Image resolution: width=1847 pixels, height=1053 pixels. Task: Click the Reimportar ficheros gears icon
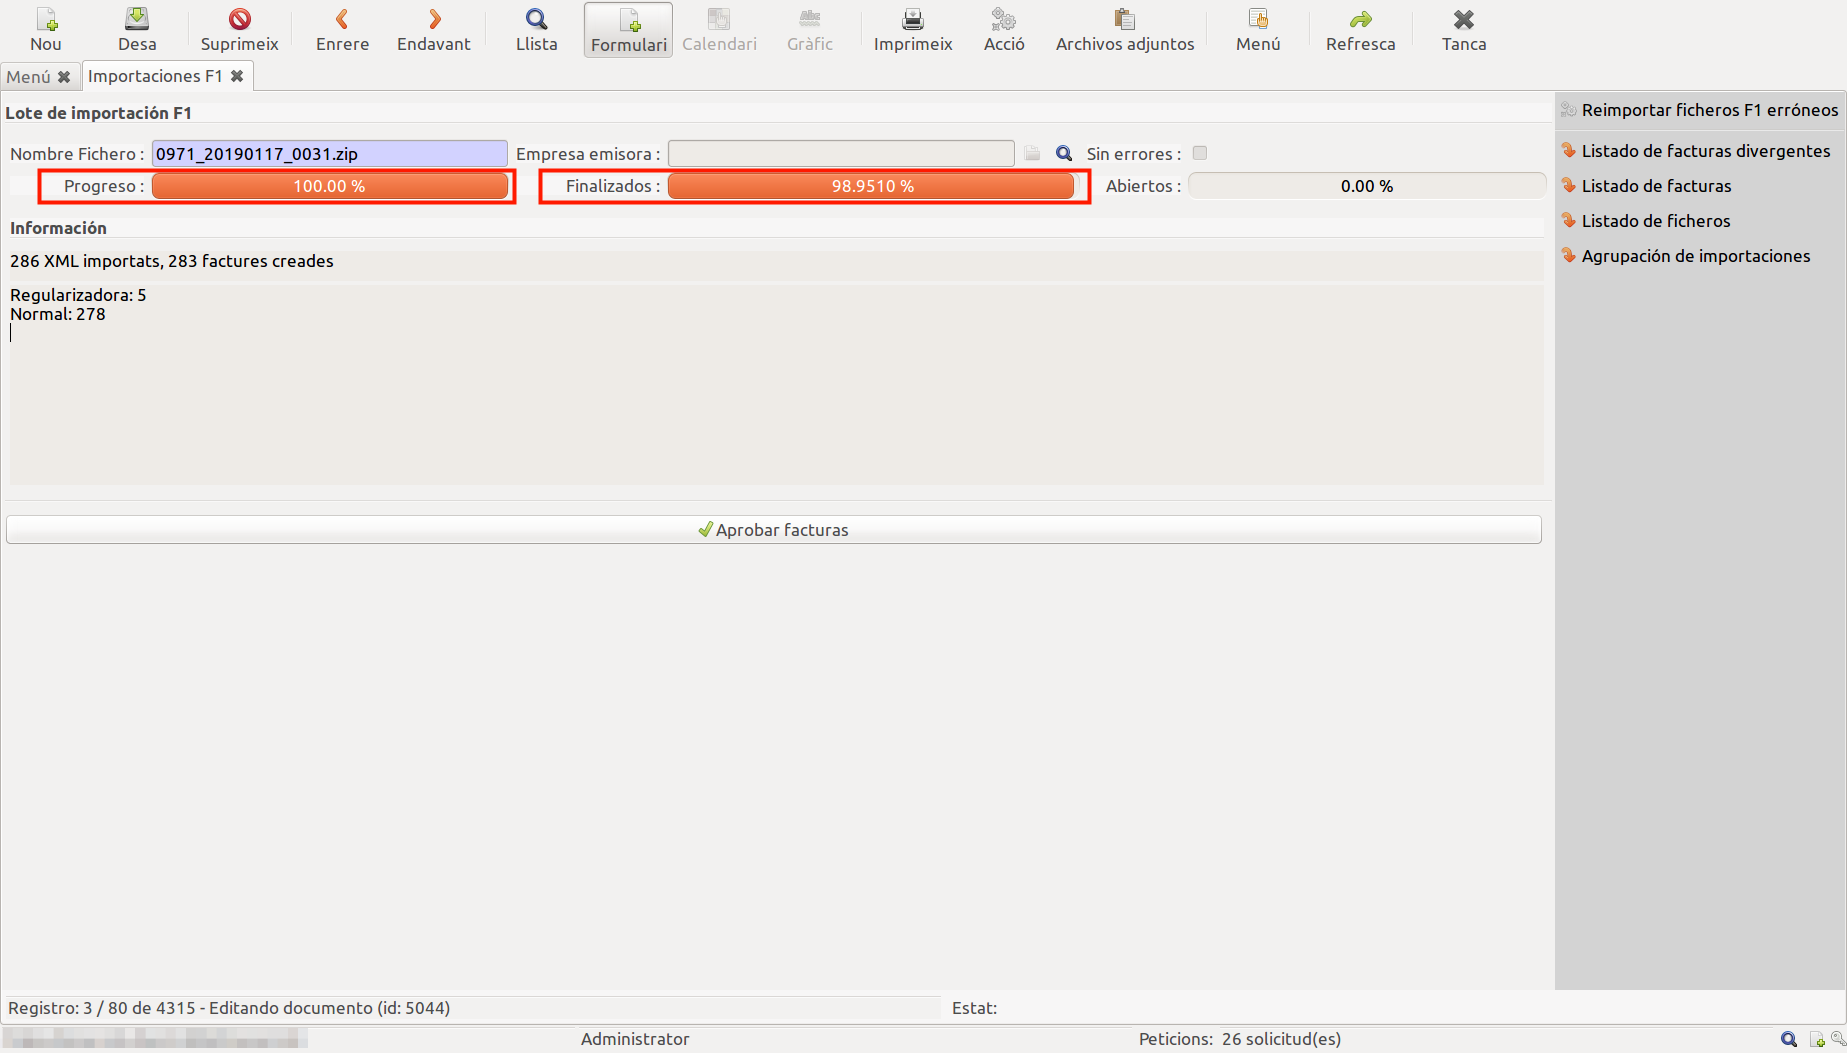pyautogui.click(x=1568, y=110)
